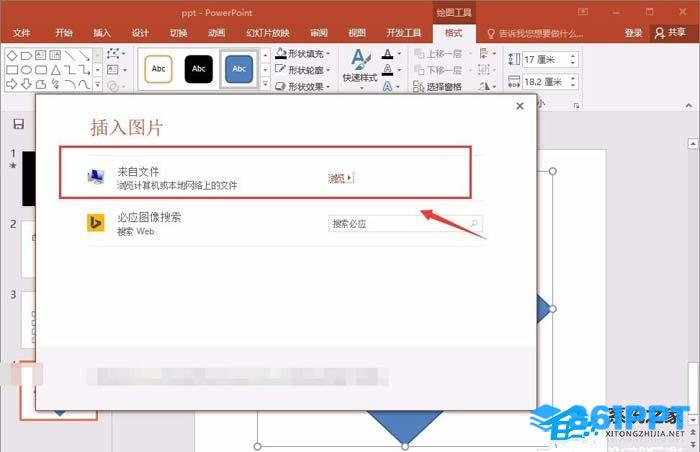Choose the elbow connector shape
This screenshot has width=700, height=452.
click(70, 70)
